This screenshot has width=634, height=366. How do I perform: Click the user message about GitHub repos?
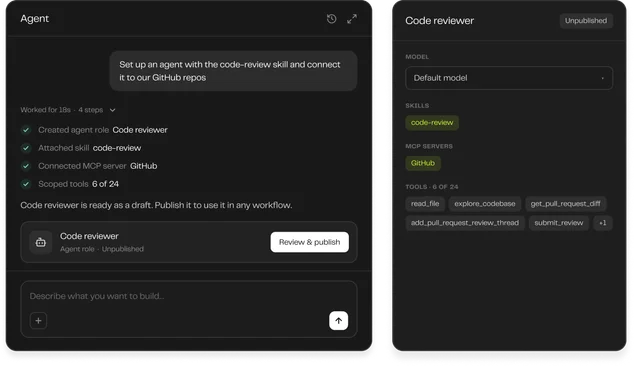233,71
